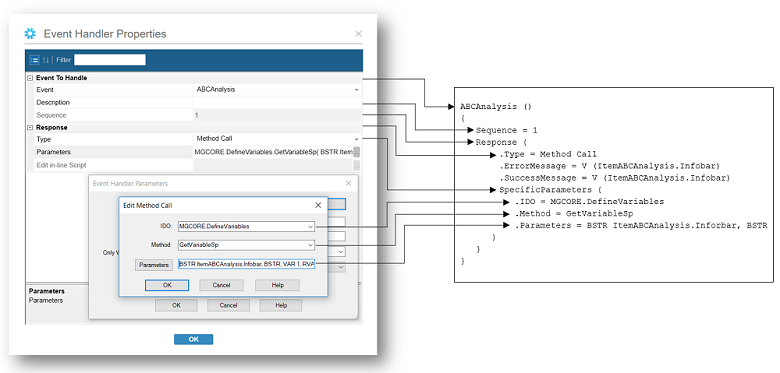This screenshot has width=780, height=373.
Task: Click OK in the Edit Method Call dialog
Action: click(167, 285)
